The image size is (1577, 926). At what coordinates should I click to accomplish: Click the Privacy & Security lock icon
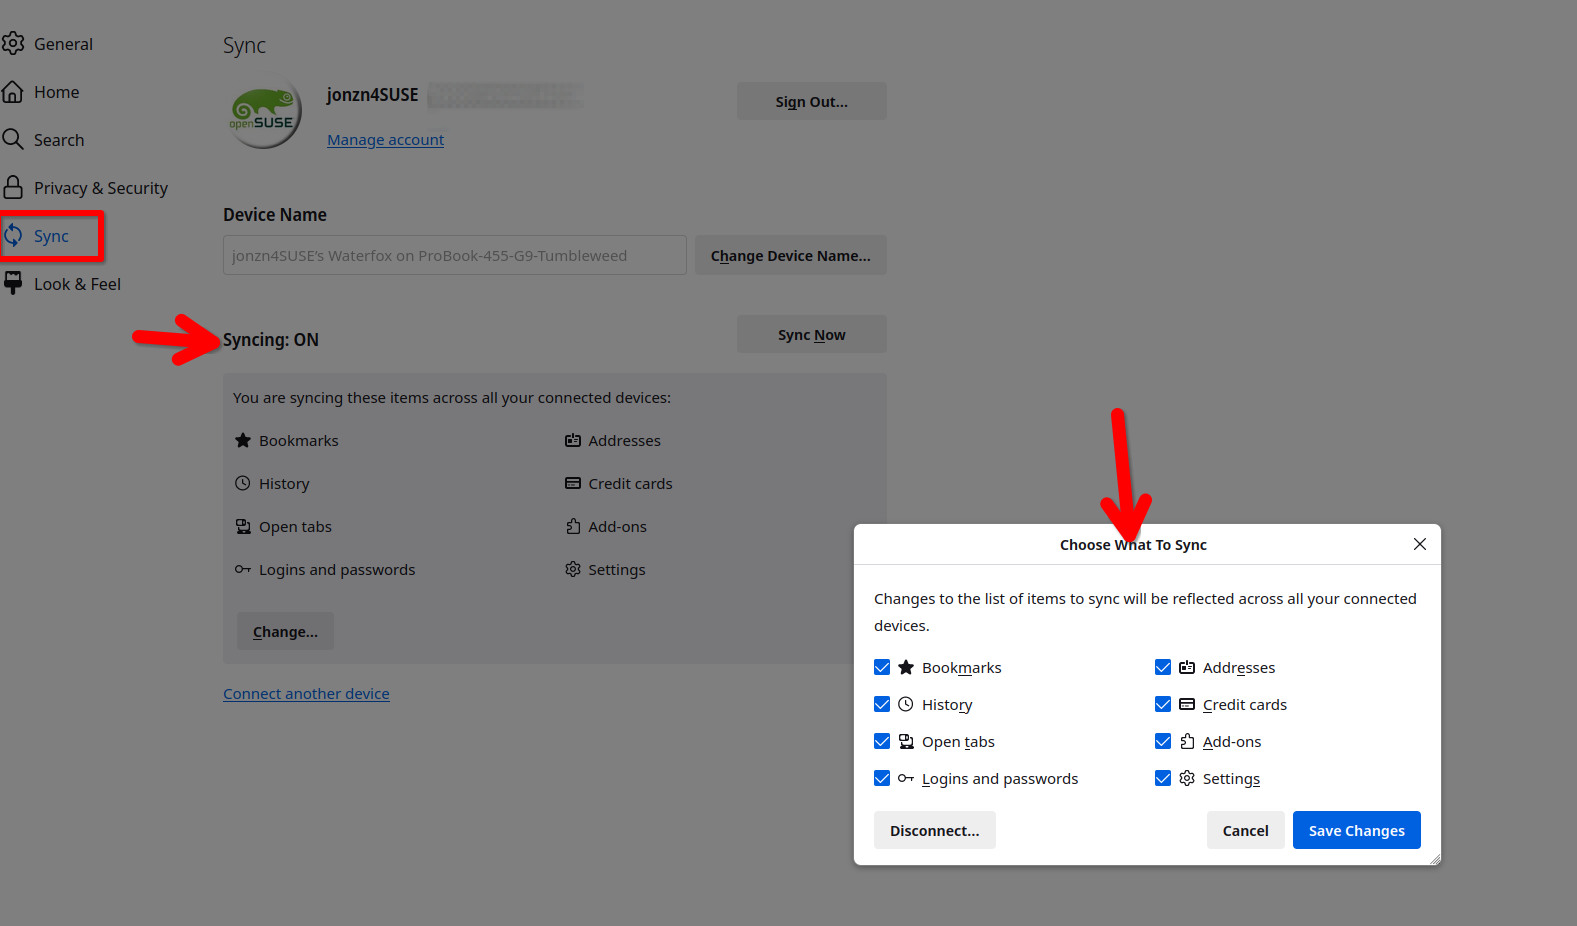(x=13, y=187)
